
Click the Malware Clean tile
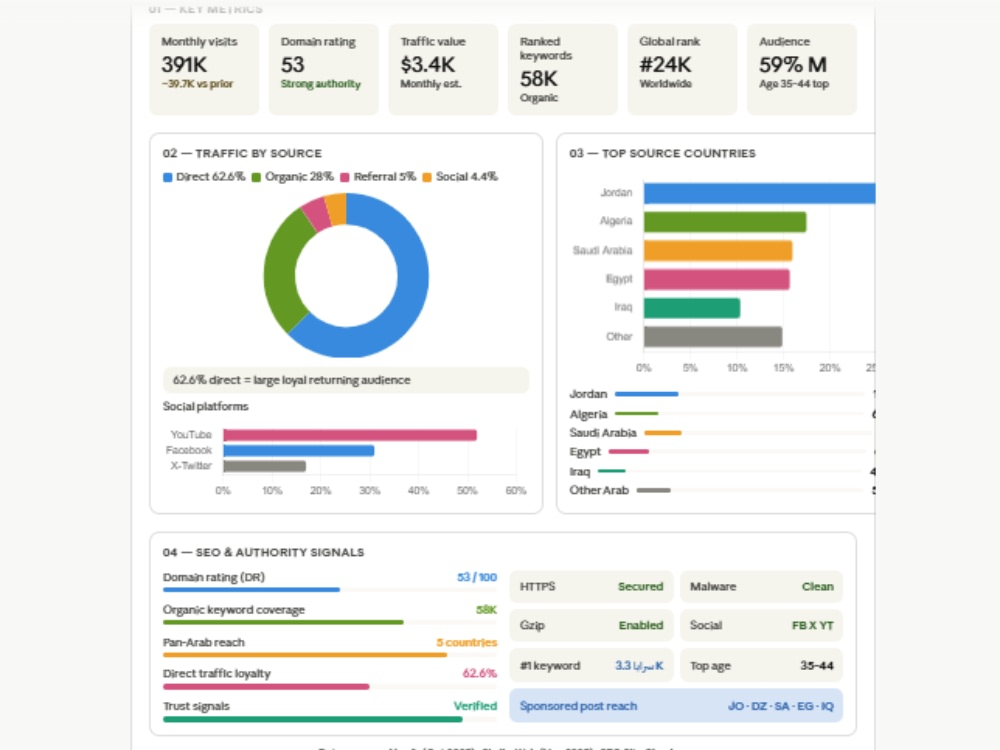tap(761, 587)
